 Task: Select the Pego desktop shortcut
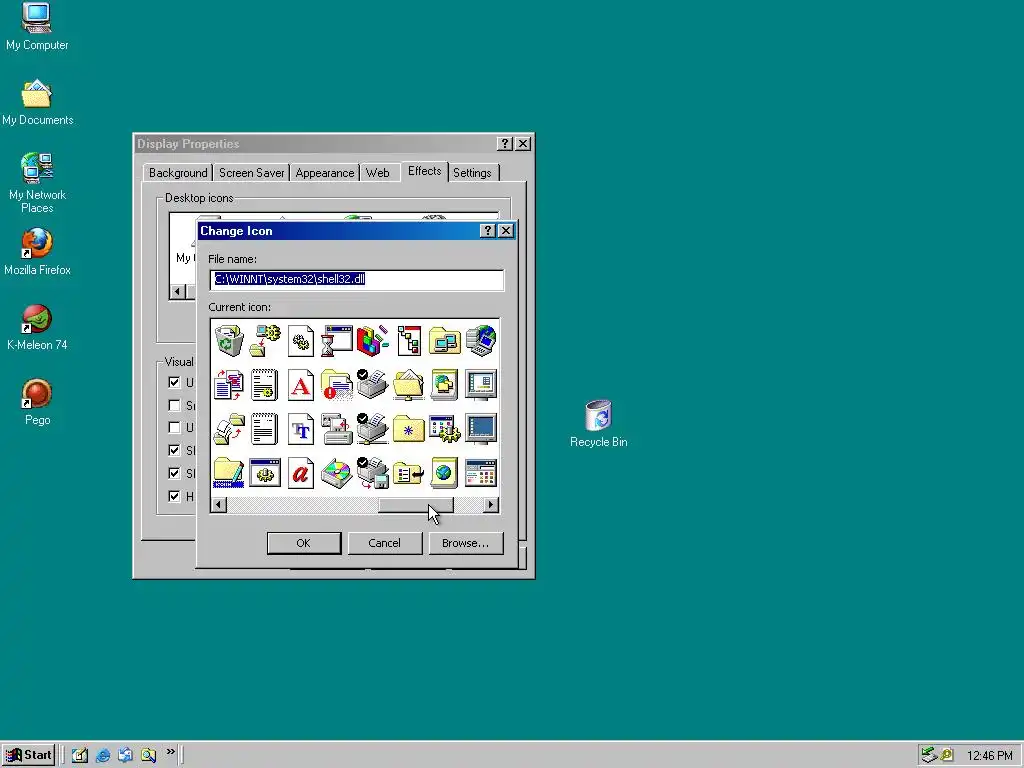click(x=37, y=402)
